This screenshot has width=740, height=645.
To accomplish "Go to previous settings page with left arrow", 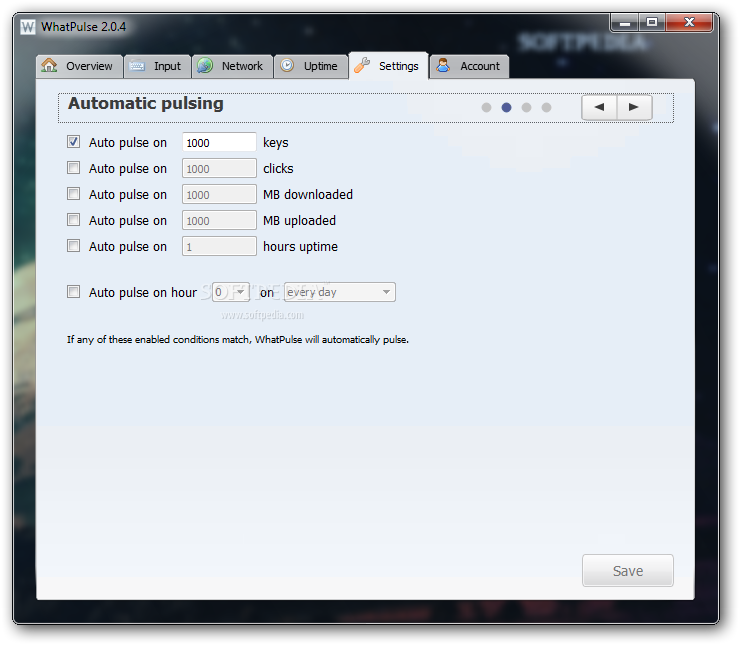I will pos(599,107).
